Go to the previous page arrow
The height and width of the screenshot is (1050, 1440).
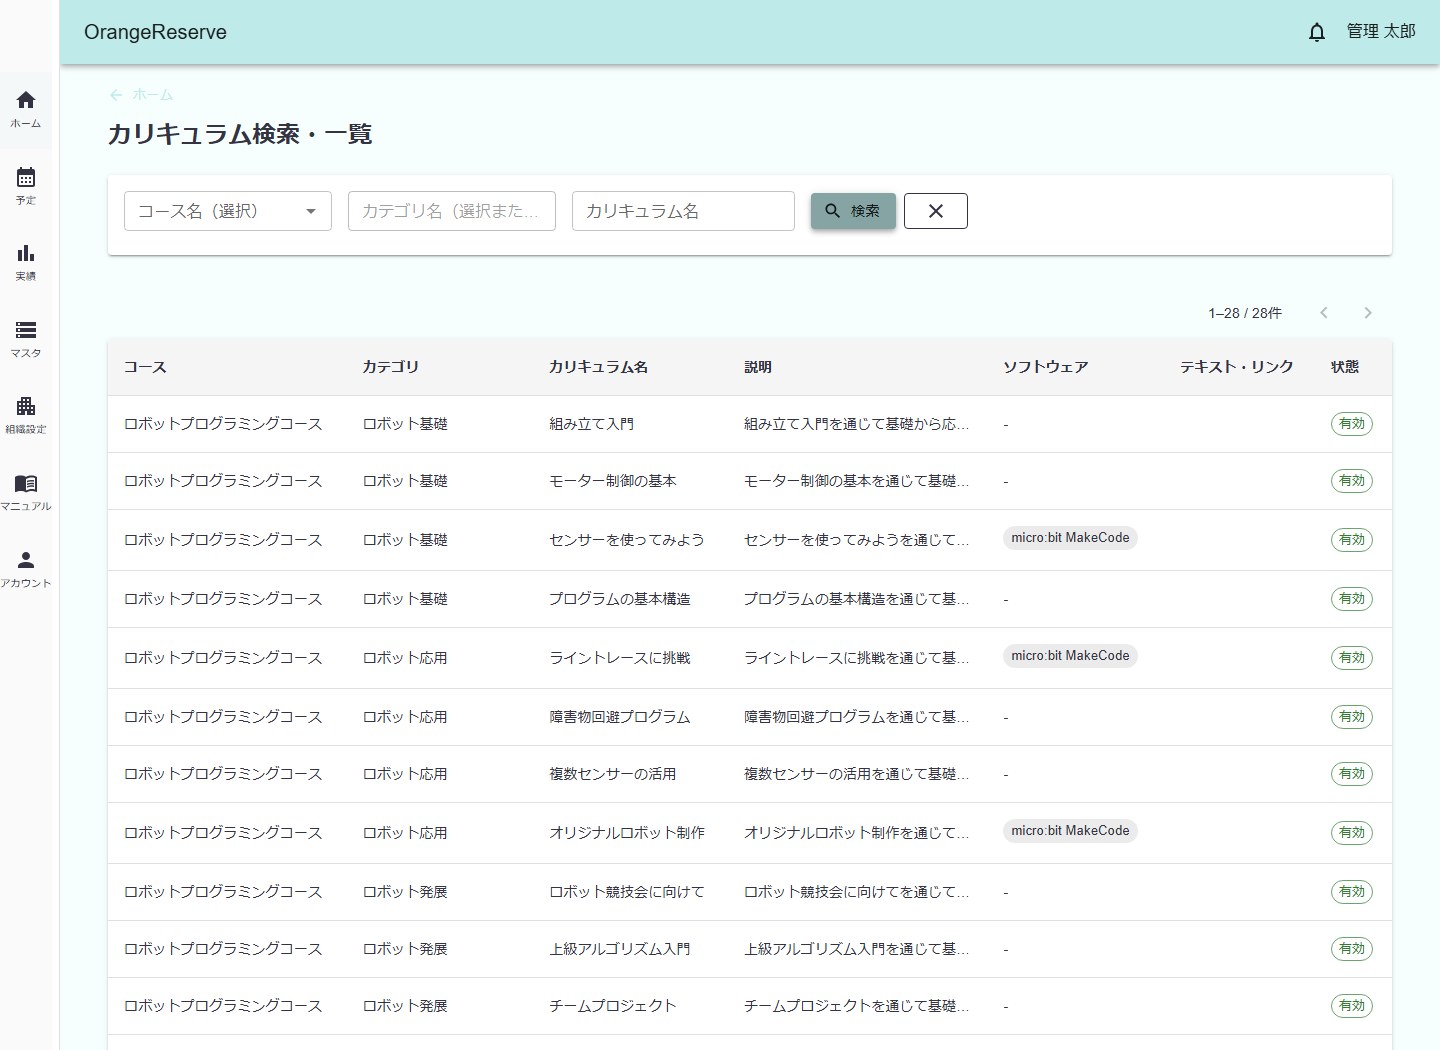(1324, 313)
